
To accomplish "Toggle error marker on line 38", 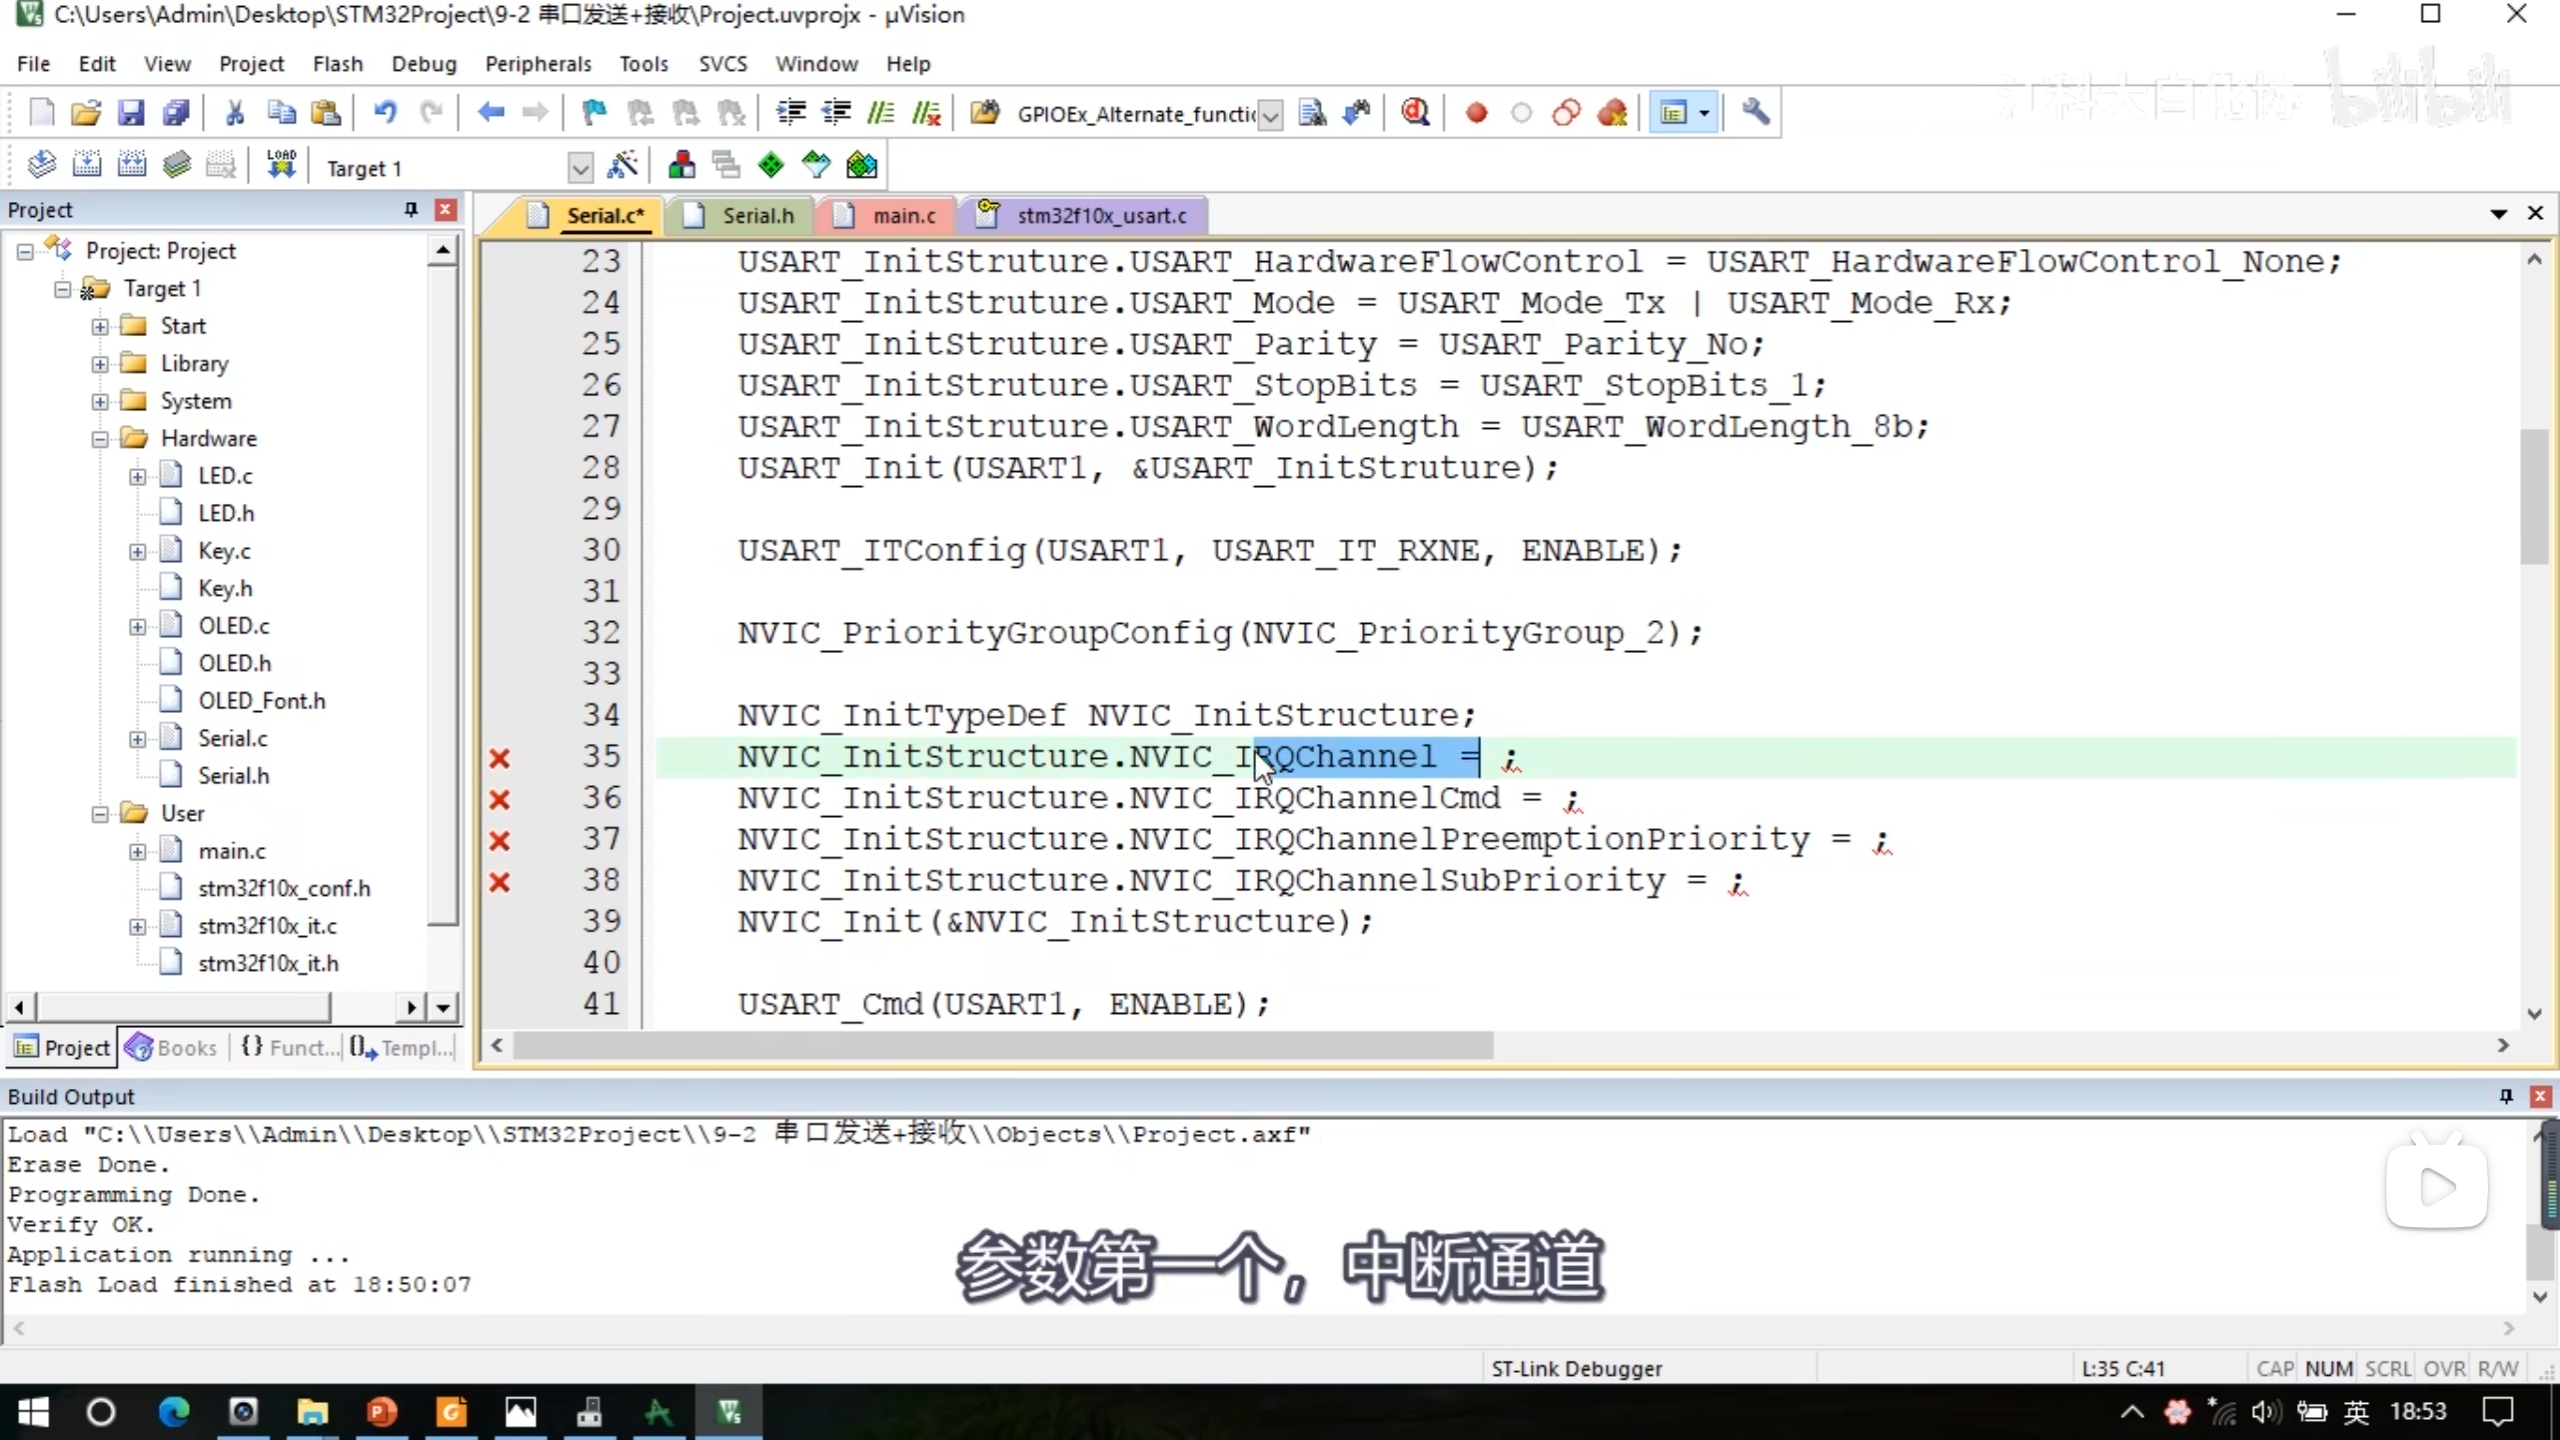I will (500, 882).
